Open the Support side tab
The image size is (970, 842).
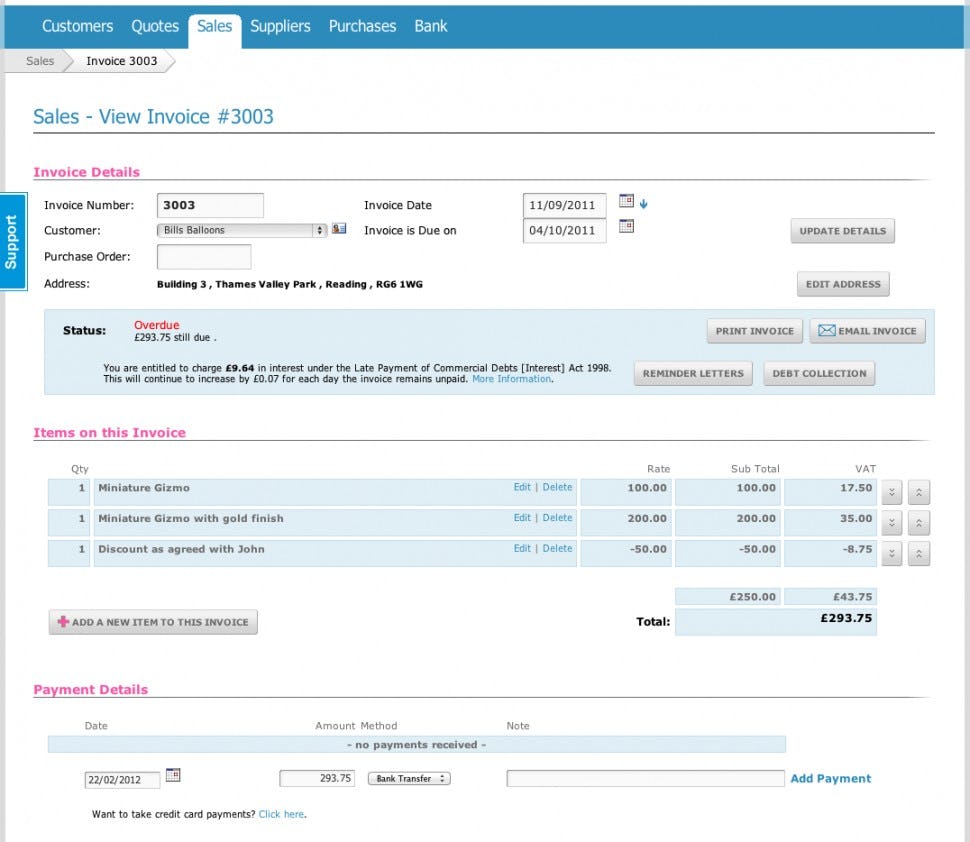pyautogui.click(x=12, y=242)
